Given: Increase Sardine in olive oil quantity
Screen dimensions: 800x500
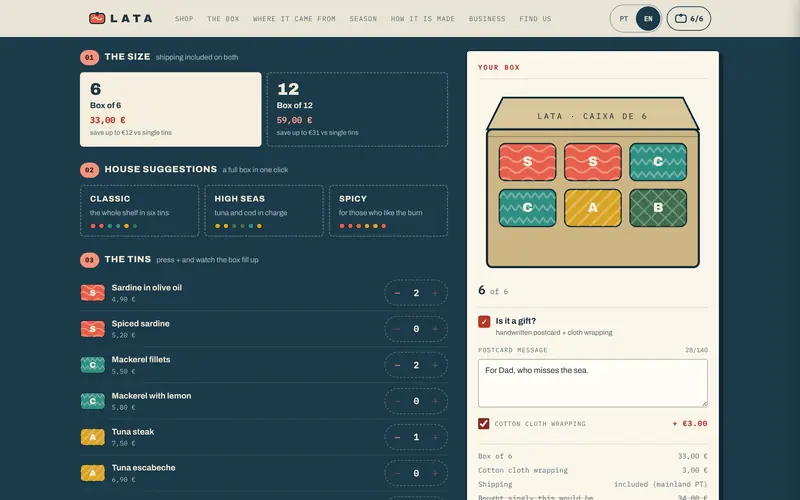Looking at the screenshot, I should [435, 293].
